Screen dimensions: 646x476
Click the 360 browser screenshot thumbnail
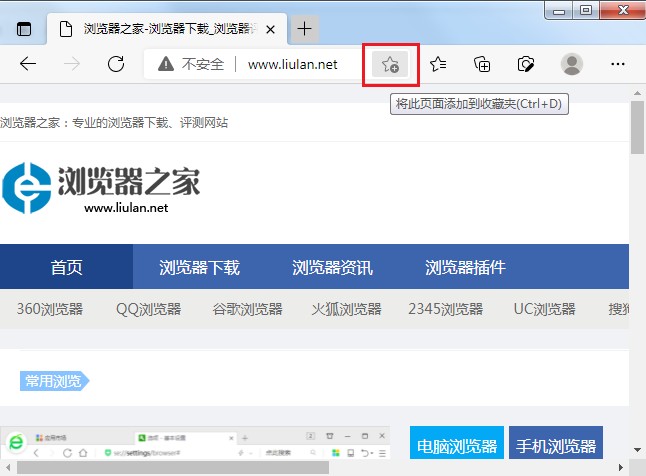coord(195,443)
